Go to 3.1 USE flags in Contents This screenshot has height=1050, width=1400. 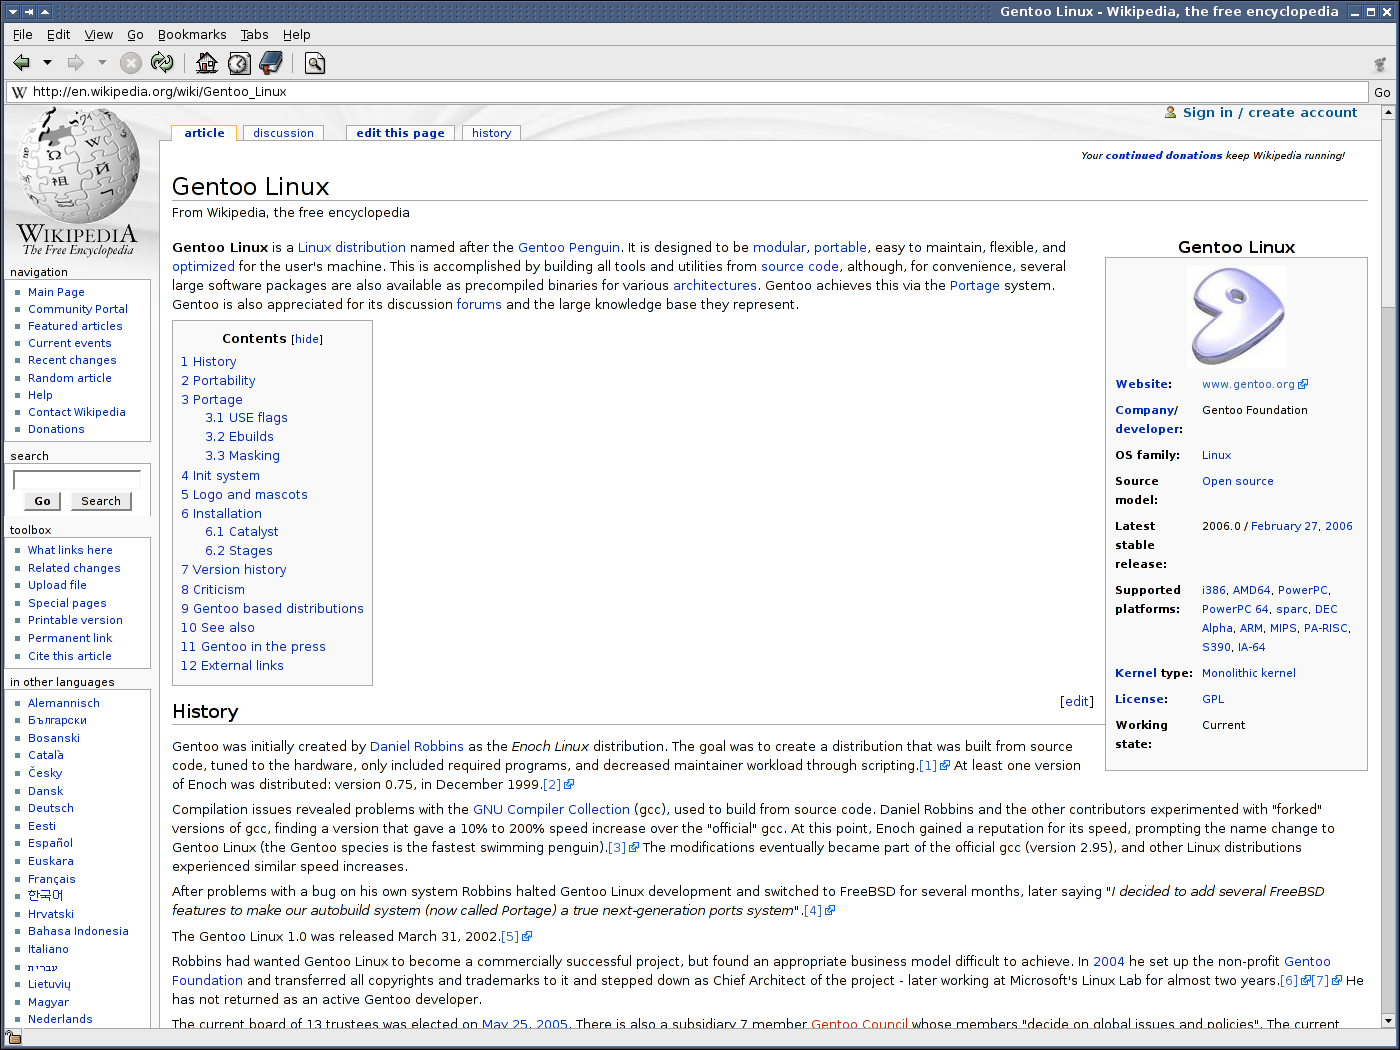point(246,418)
